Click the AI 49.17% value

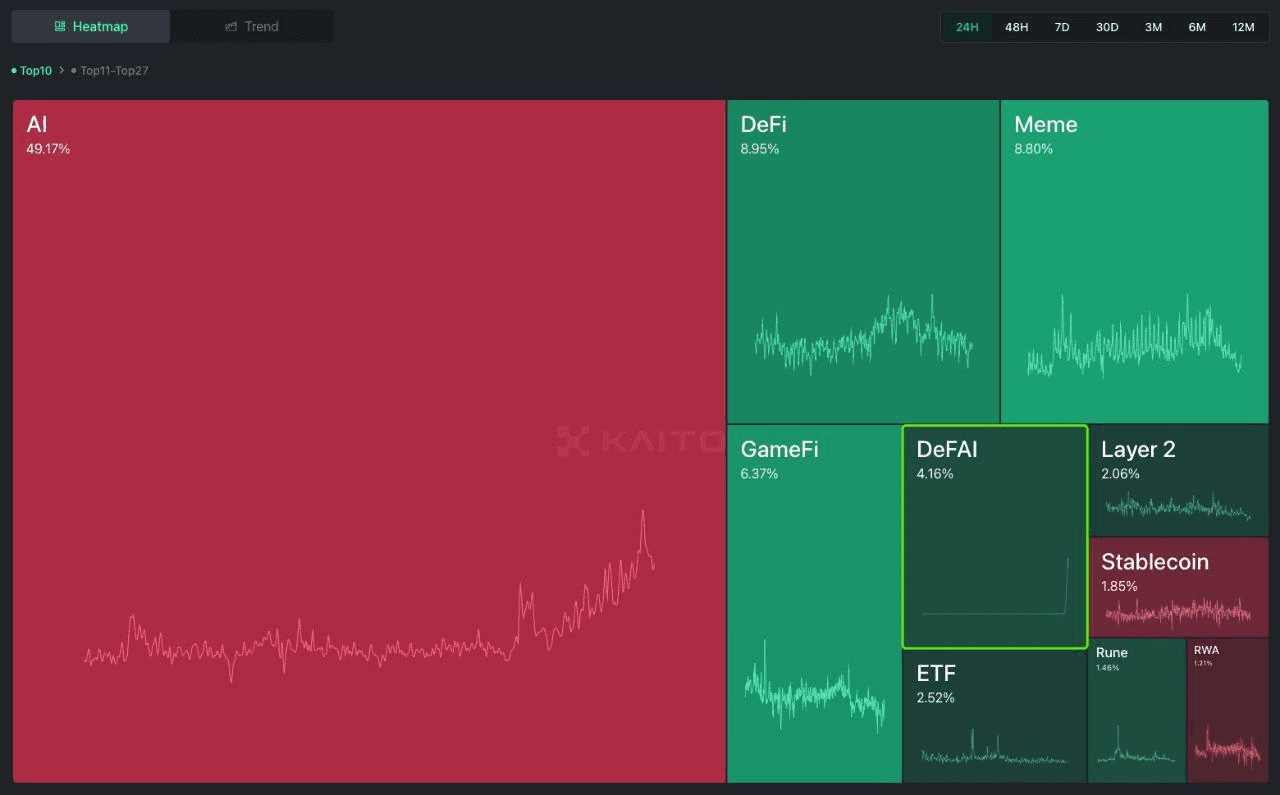pos(48,149)
